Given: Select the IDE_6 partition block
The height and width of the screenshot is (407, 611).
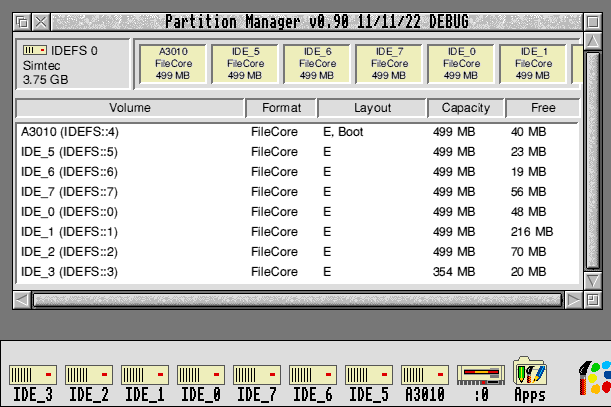Looking at the screenshot, I should pos(317,64).
